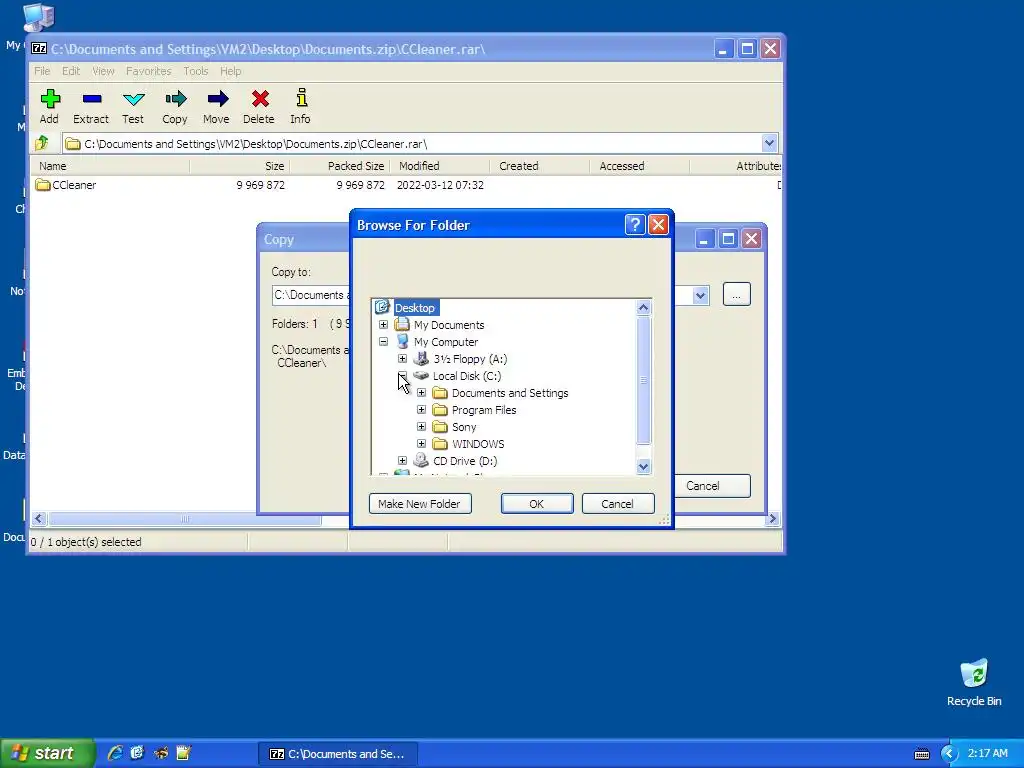Click Cancel in Browse For Folder dialog

tap(618, 504)
